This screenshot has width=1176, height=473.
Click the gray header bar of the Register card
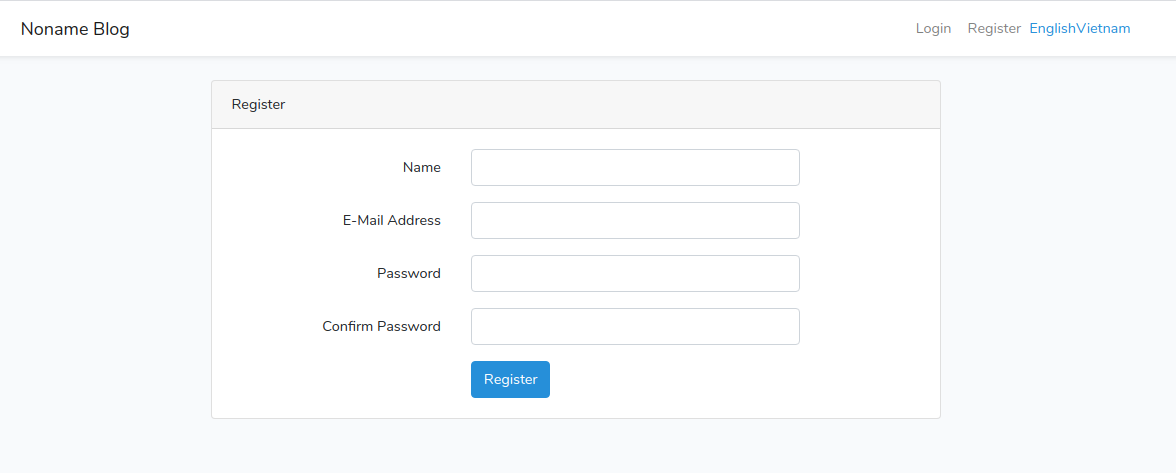[600, 105]
